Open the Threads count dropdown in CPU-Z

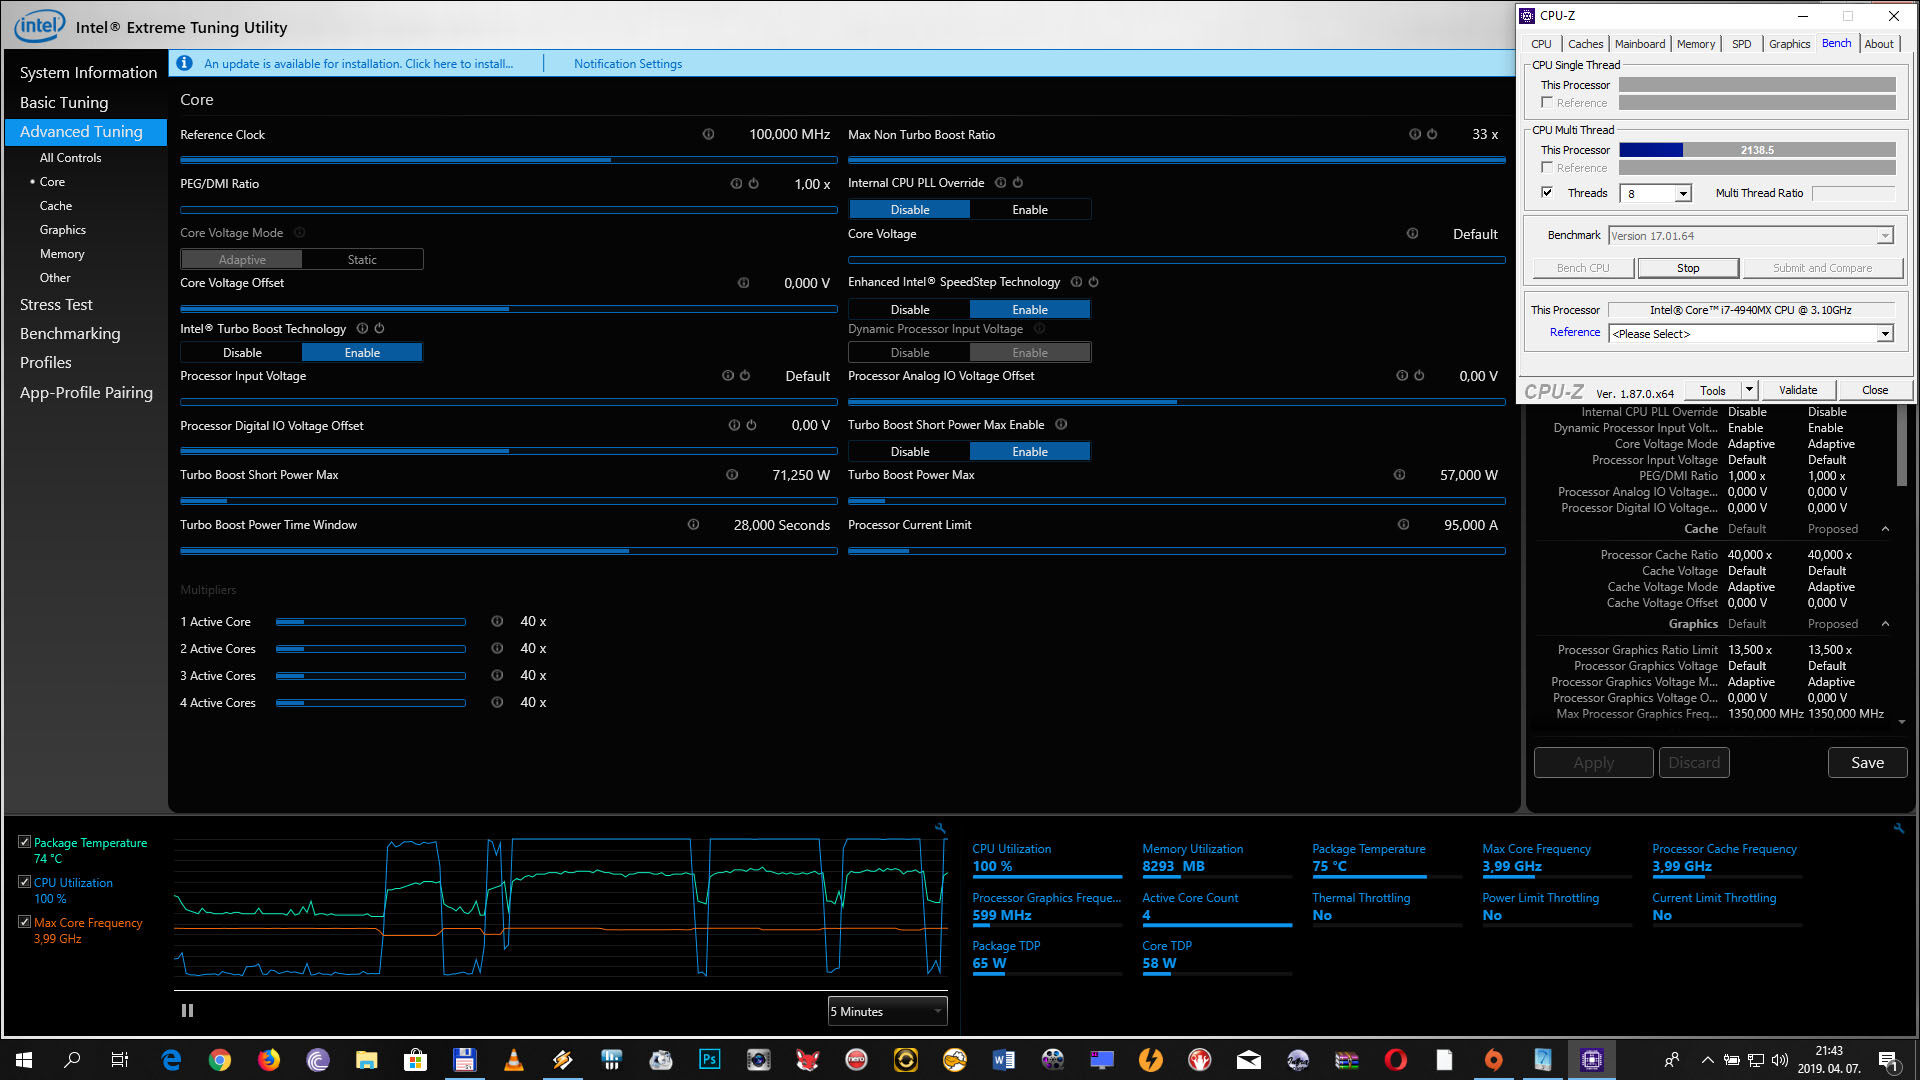(x=1683, y=194)
